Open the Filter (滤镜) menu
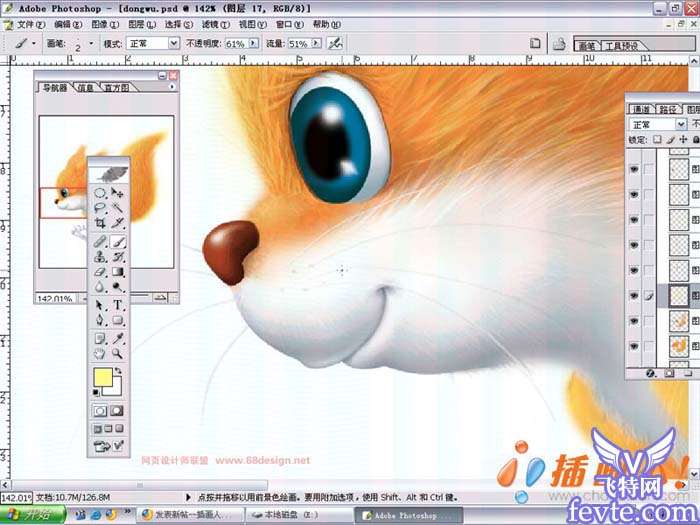Screen dimensions: 700x525 click(216, 24)
